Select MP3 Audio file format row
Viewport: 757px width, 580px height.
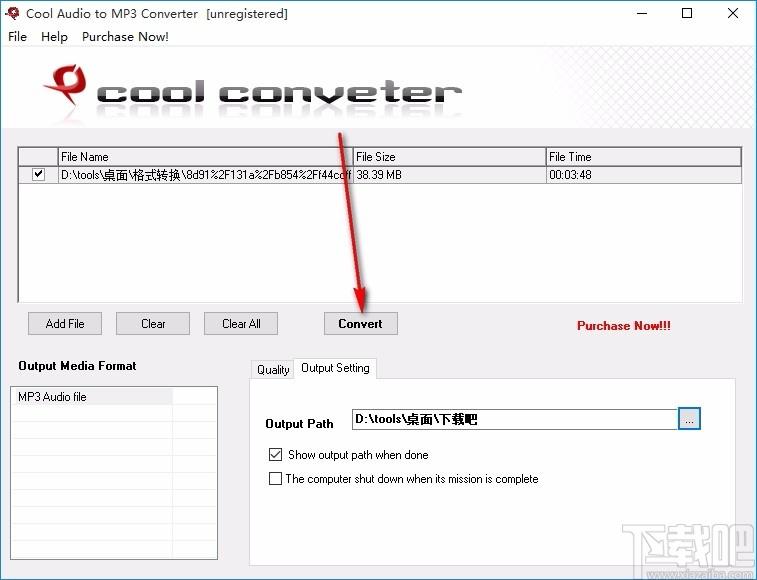(x=92, y=396)
